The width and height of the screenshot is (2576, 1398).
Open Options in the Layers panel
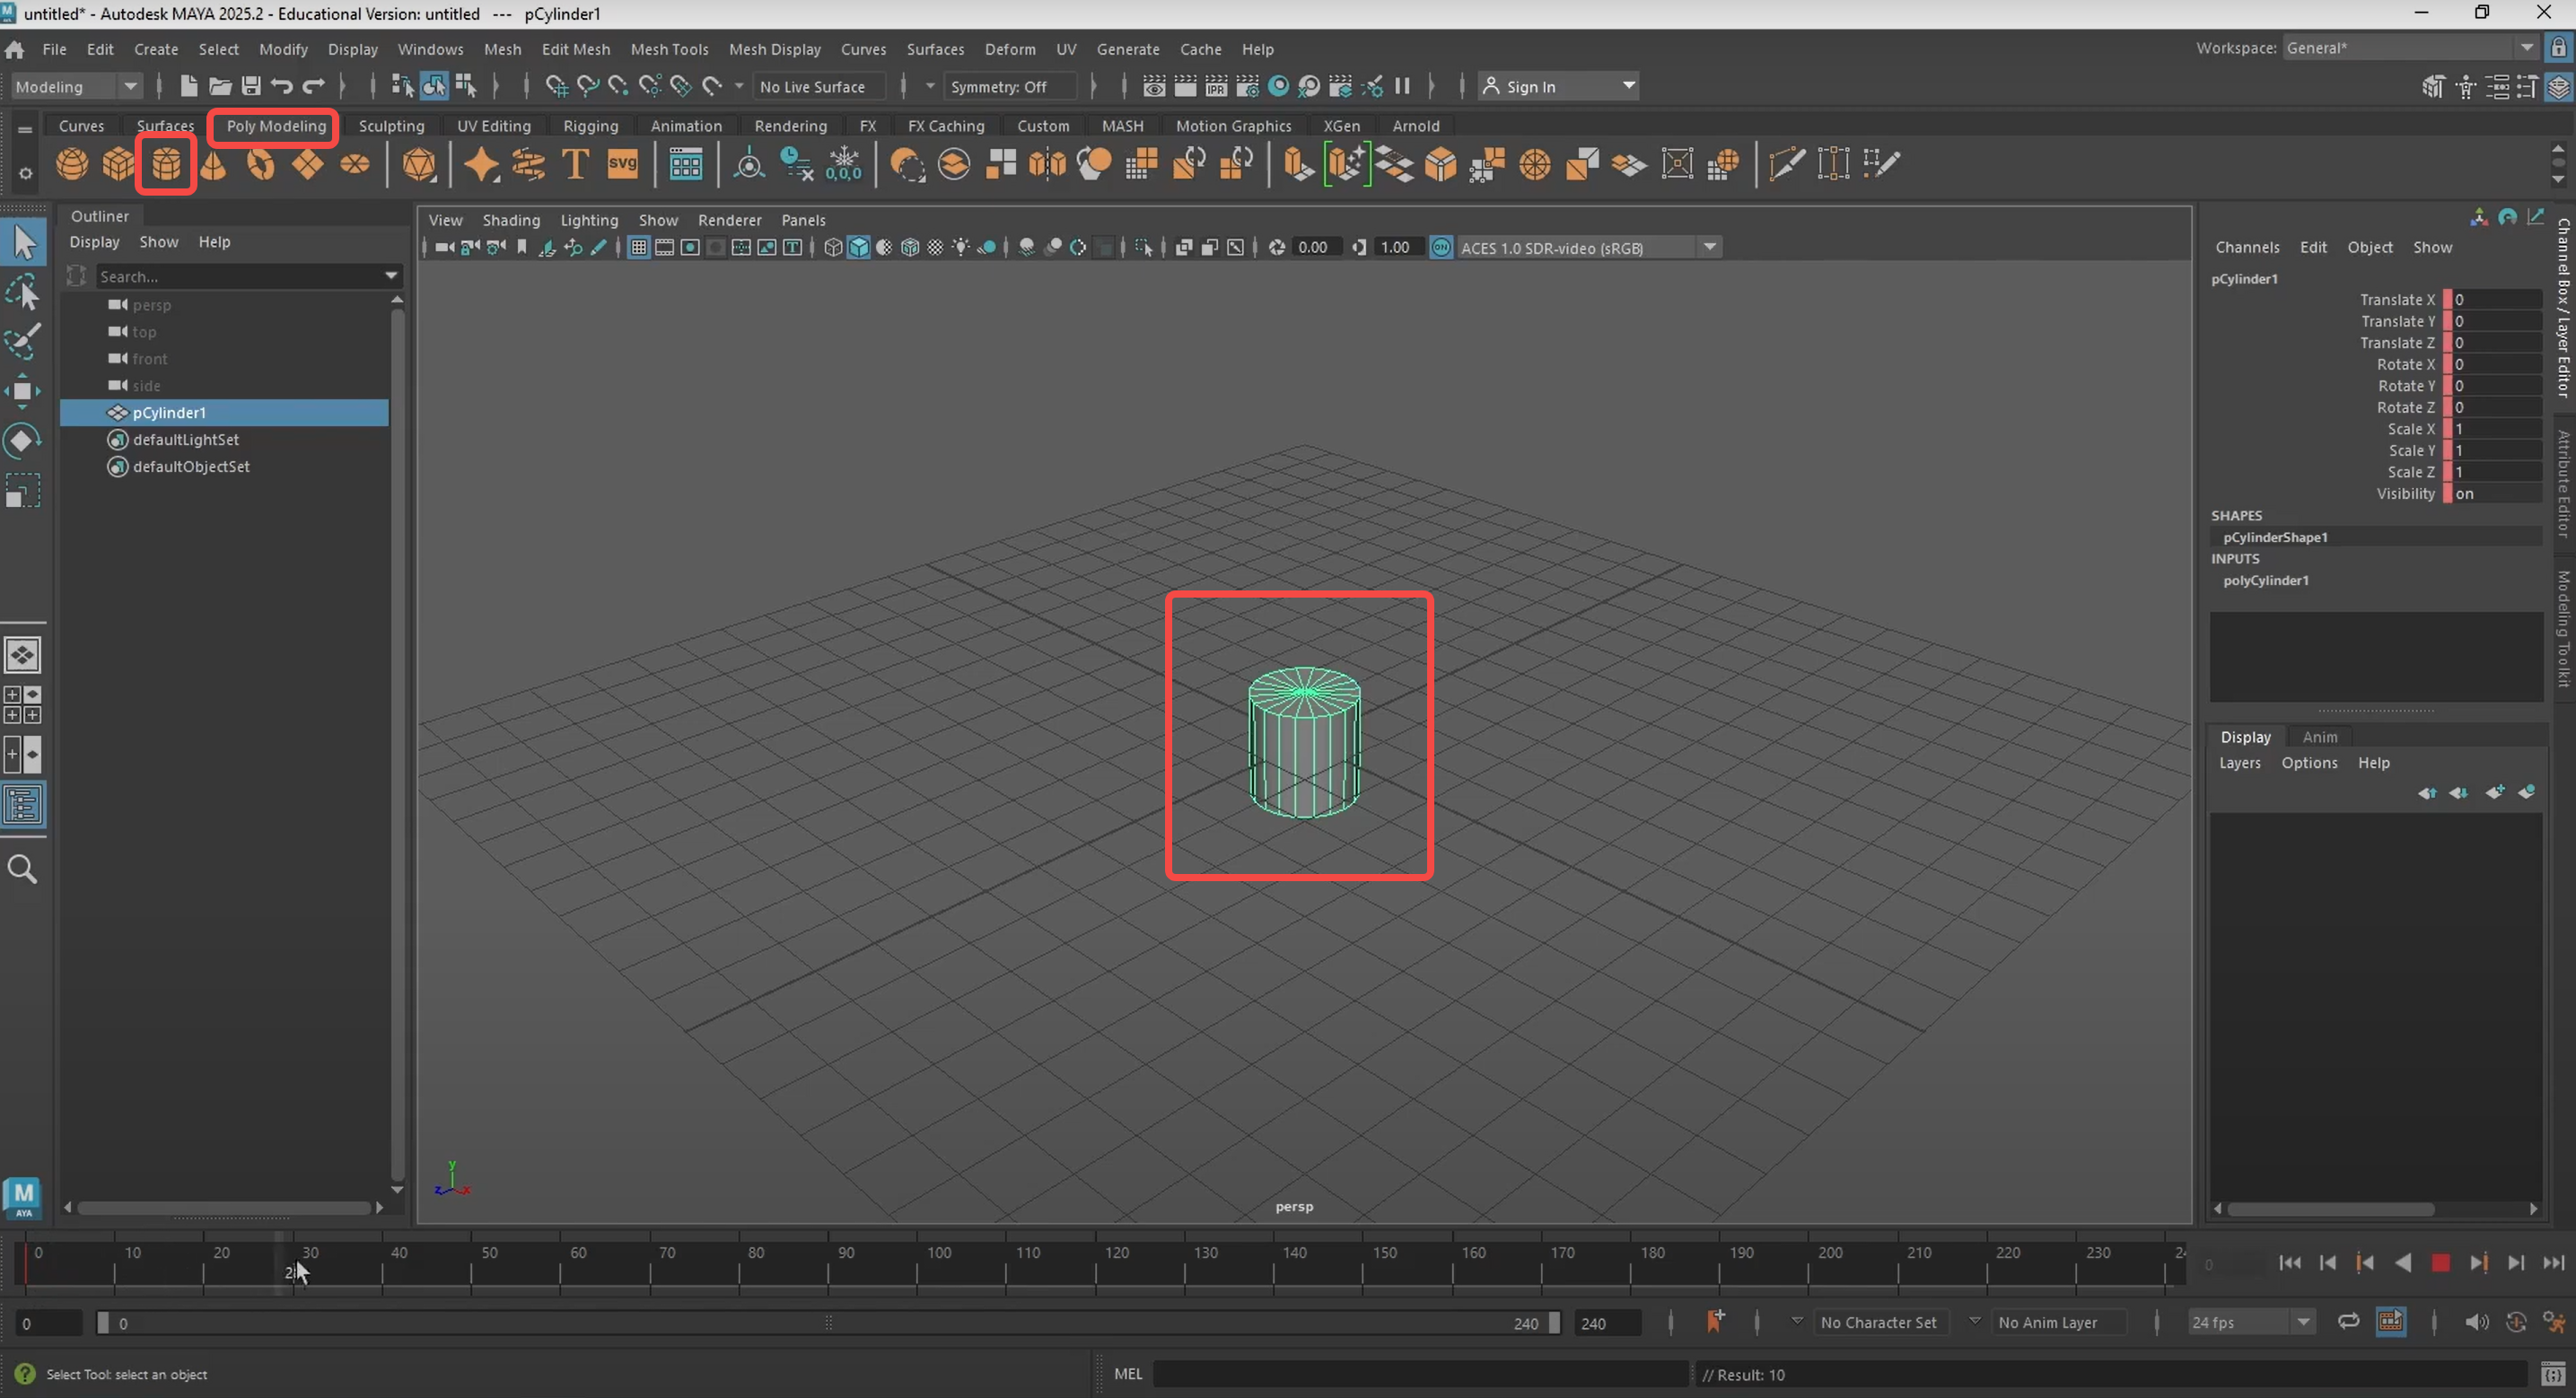[x=2309, y=763]
